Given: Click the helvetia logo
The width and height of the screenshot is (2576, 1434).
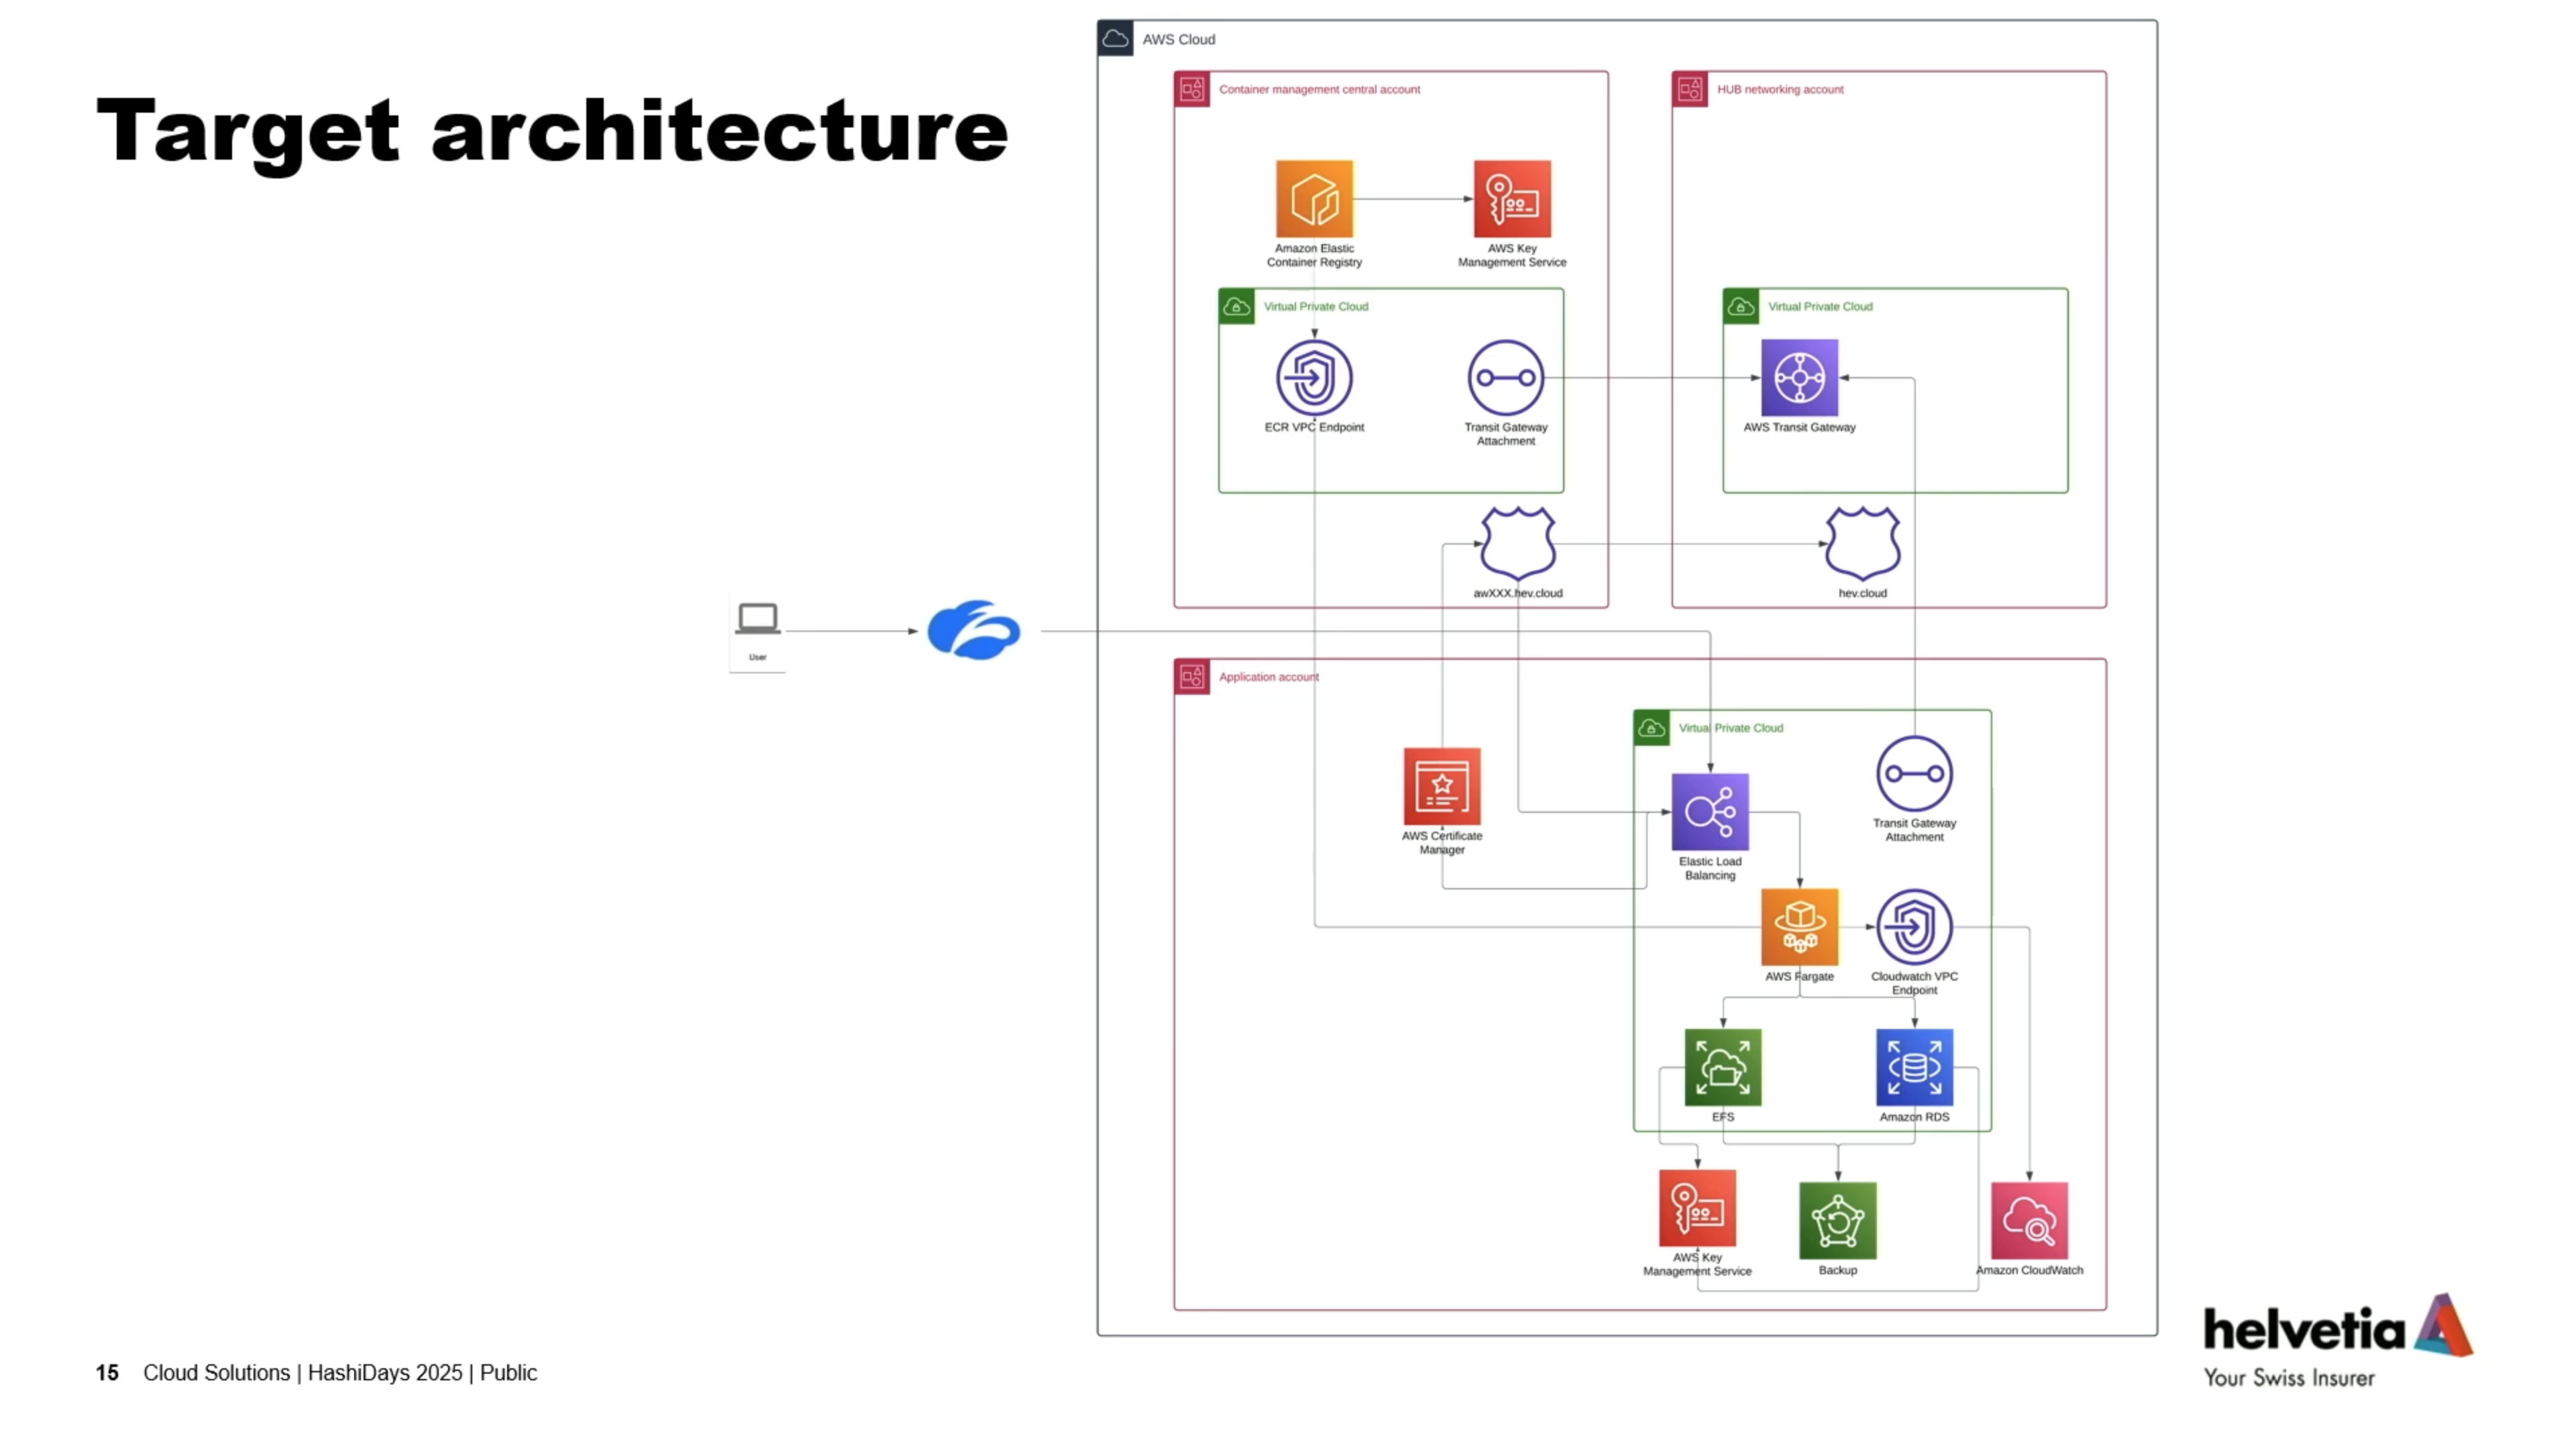Looking at the screenshot, I should click(2338, 1341).
